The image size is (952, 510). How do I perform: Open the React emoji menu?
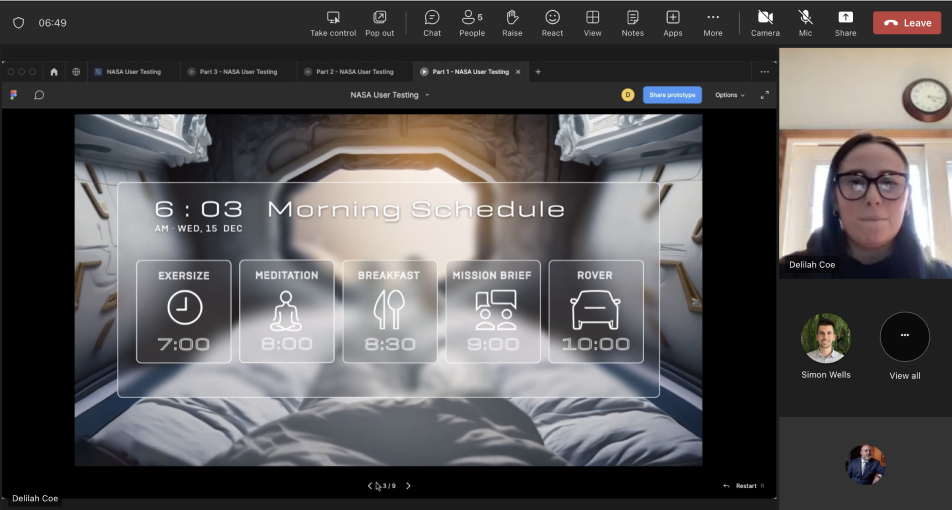pyautogui.click(x=552, y=24)
